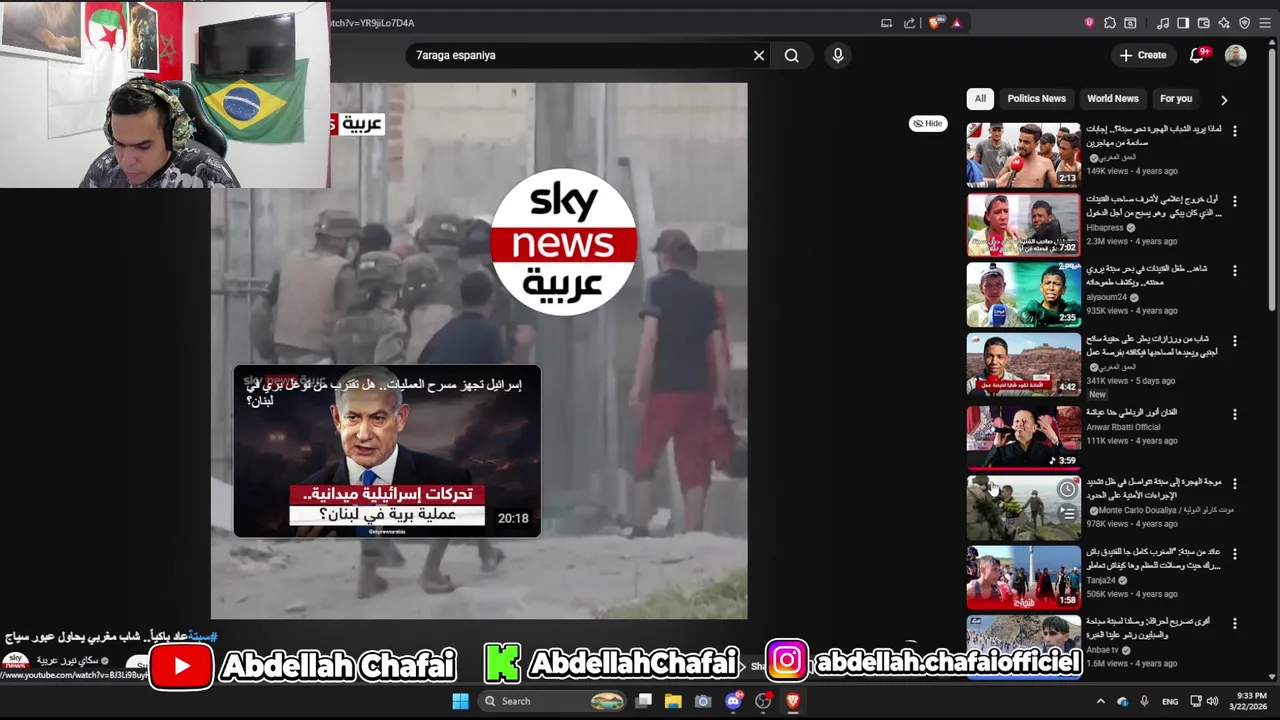Image resolution: width=1280 pixels, height=720 pixels.
Task: Add Monte Carlo video to Watch Later
Action: 1068,490
